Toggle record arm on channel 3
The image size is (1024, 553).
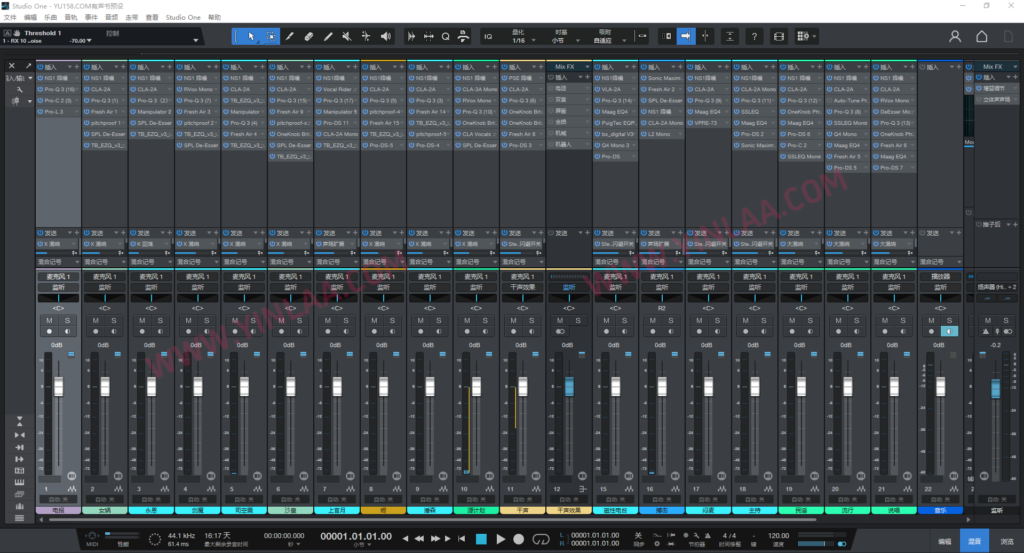pos(143,331)
